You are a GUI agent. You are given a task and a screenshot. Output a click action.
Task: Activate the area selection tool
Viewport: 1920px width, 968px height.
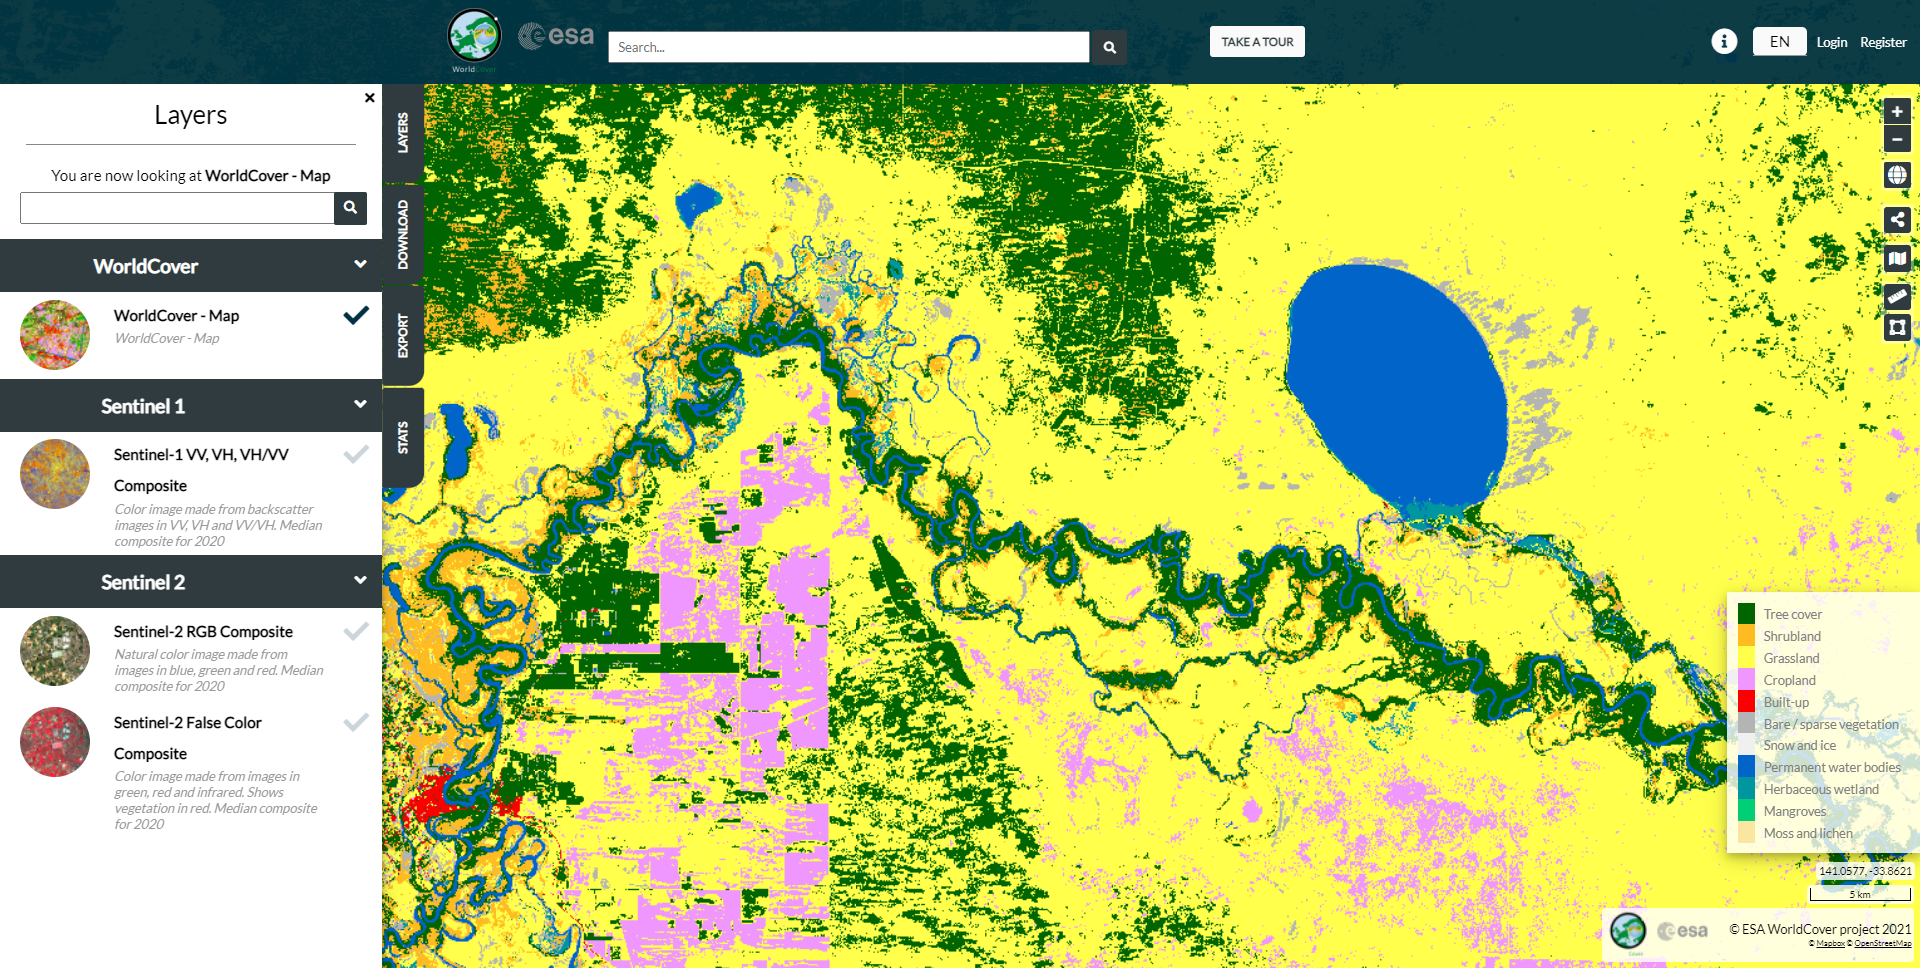tap(1897, 328)
